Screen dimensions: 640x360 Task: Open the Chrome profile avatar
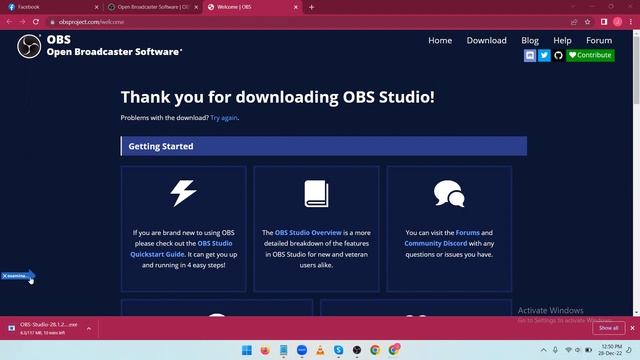tap(618, 22)
